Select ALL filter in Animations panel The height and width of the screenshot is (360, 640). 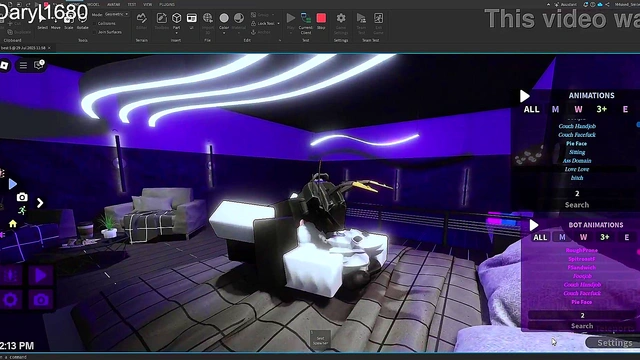click(531, 109)
